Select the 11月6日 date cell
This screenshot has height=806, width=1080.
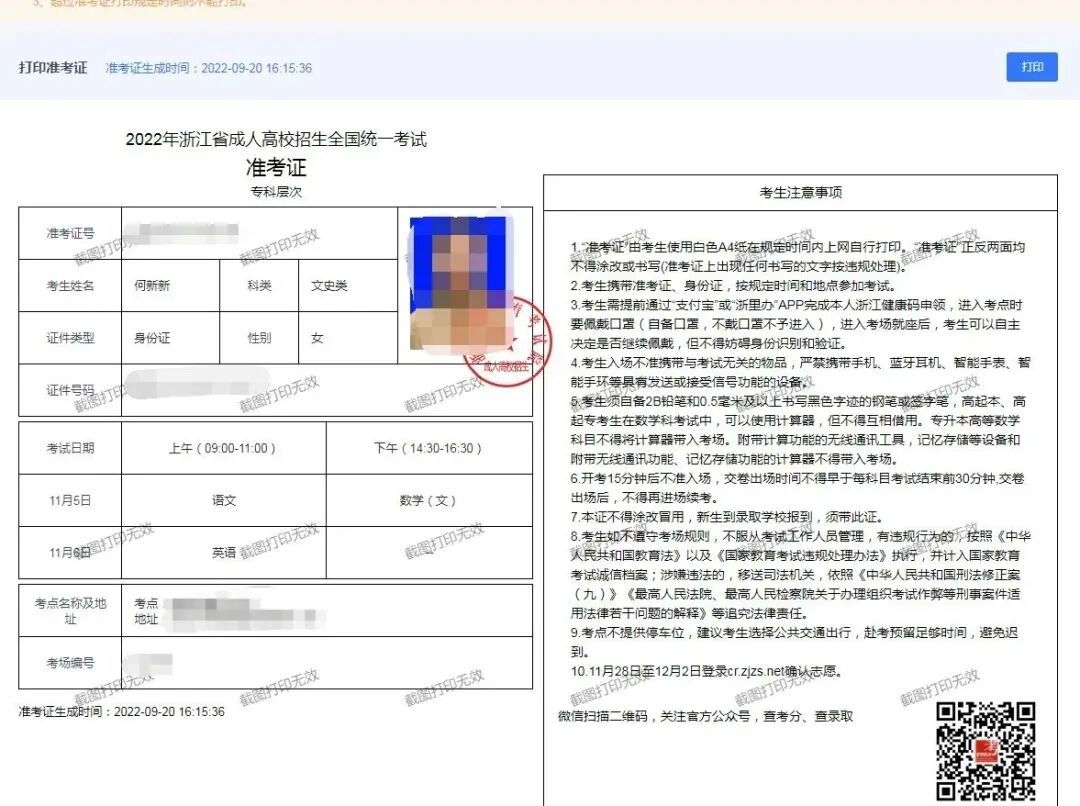(70, 552)
